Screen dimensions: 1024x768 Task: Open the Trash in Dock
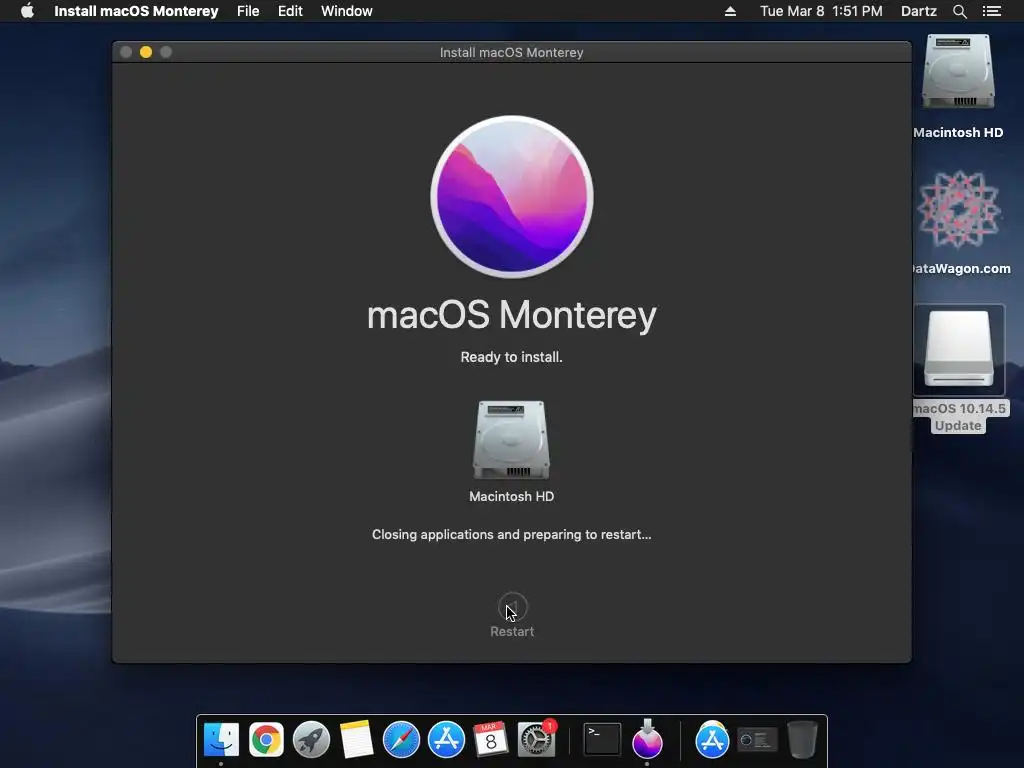point(802,739)
